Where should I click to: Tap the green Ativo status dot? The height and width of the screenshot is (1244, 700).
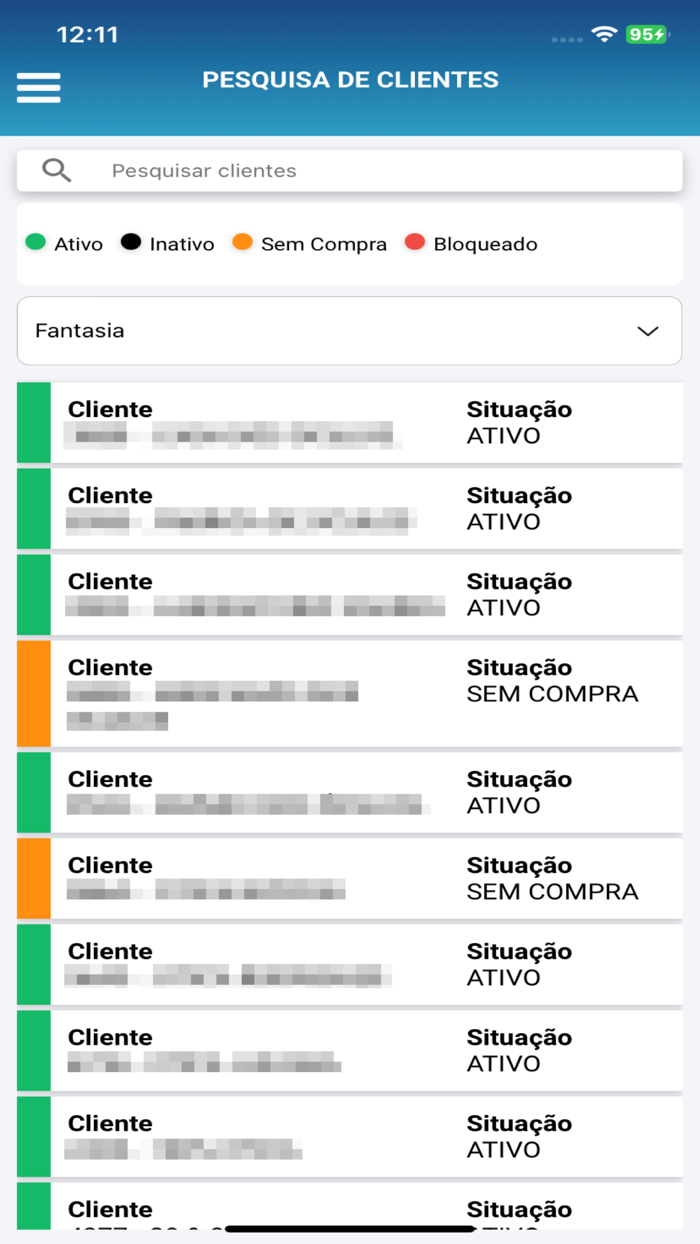36,243
